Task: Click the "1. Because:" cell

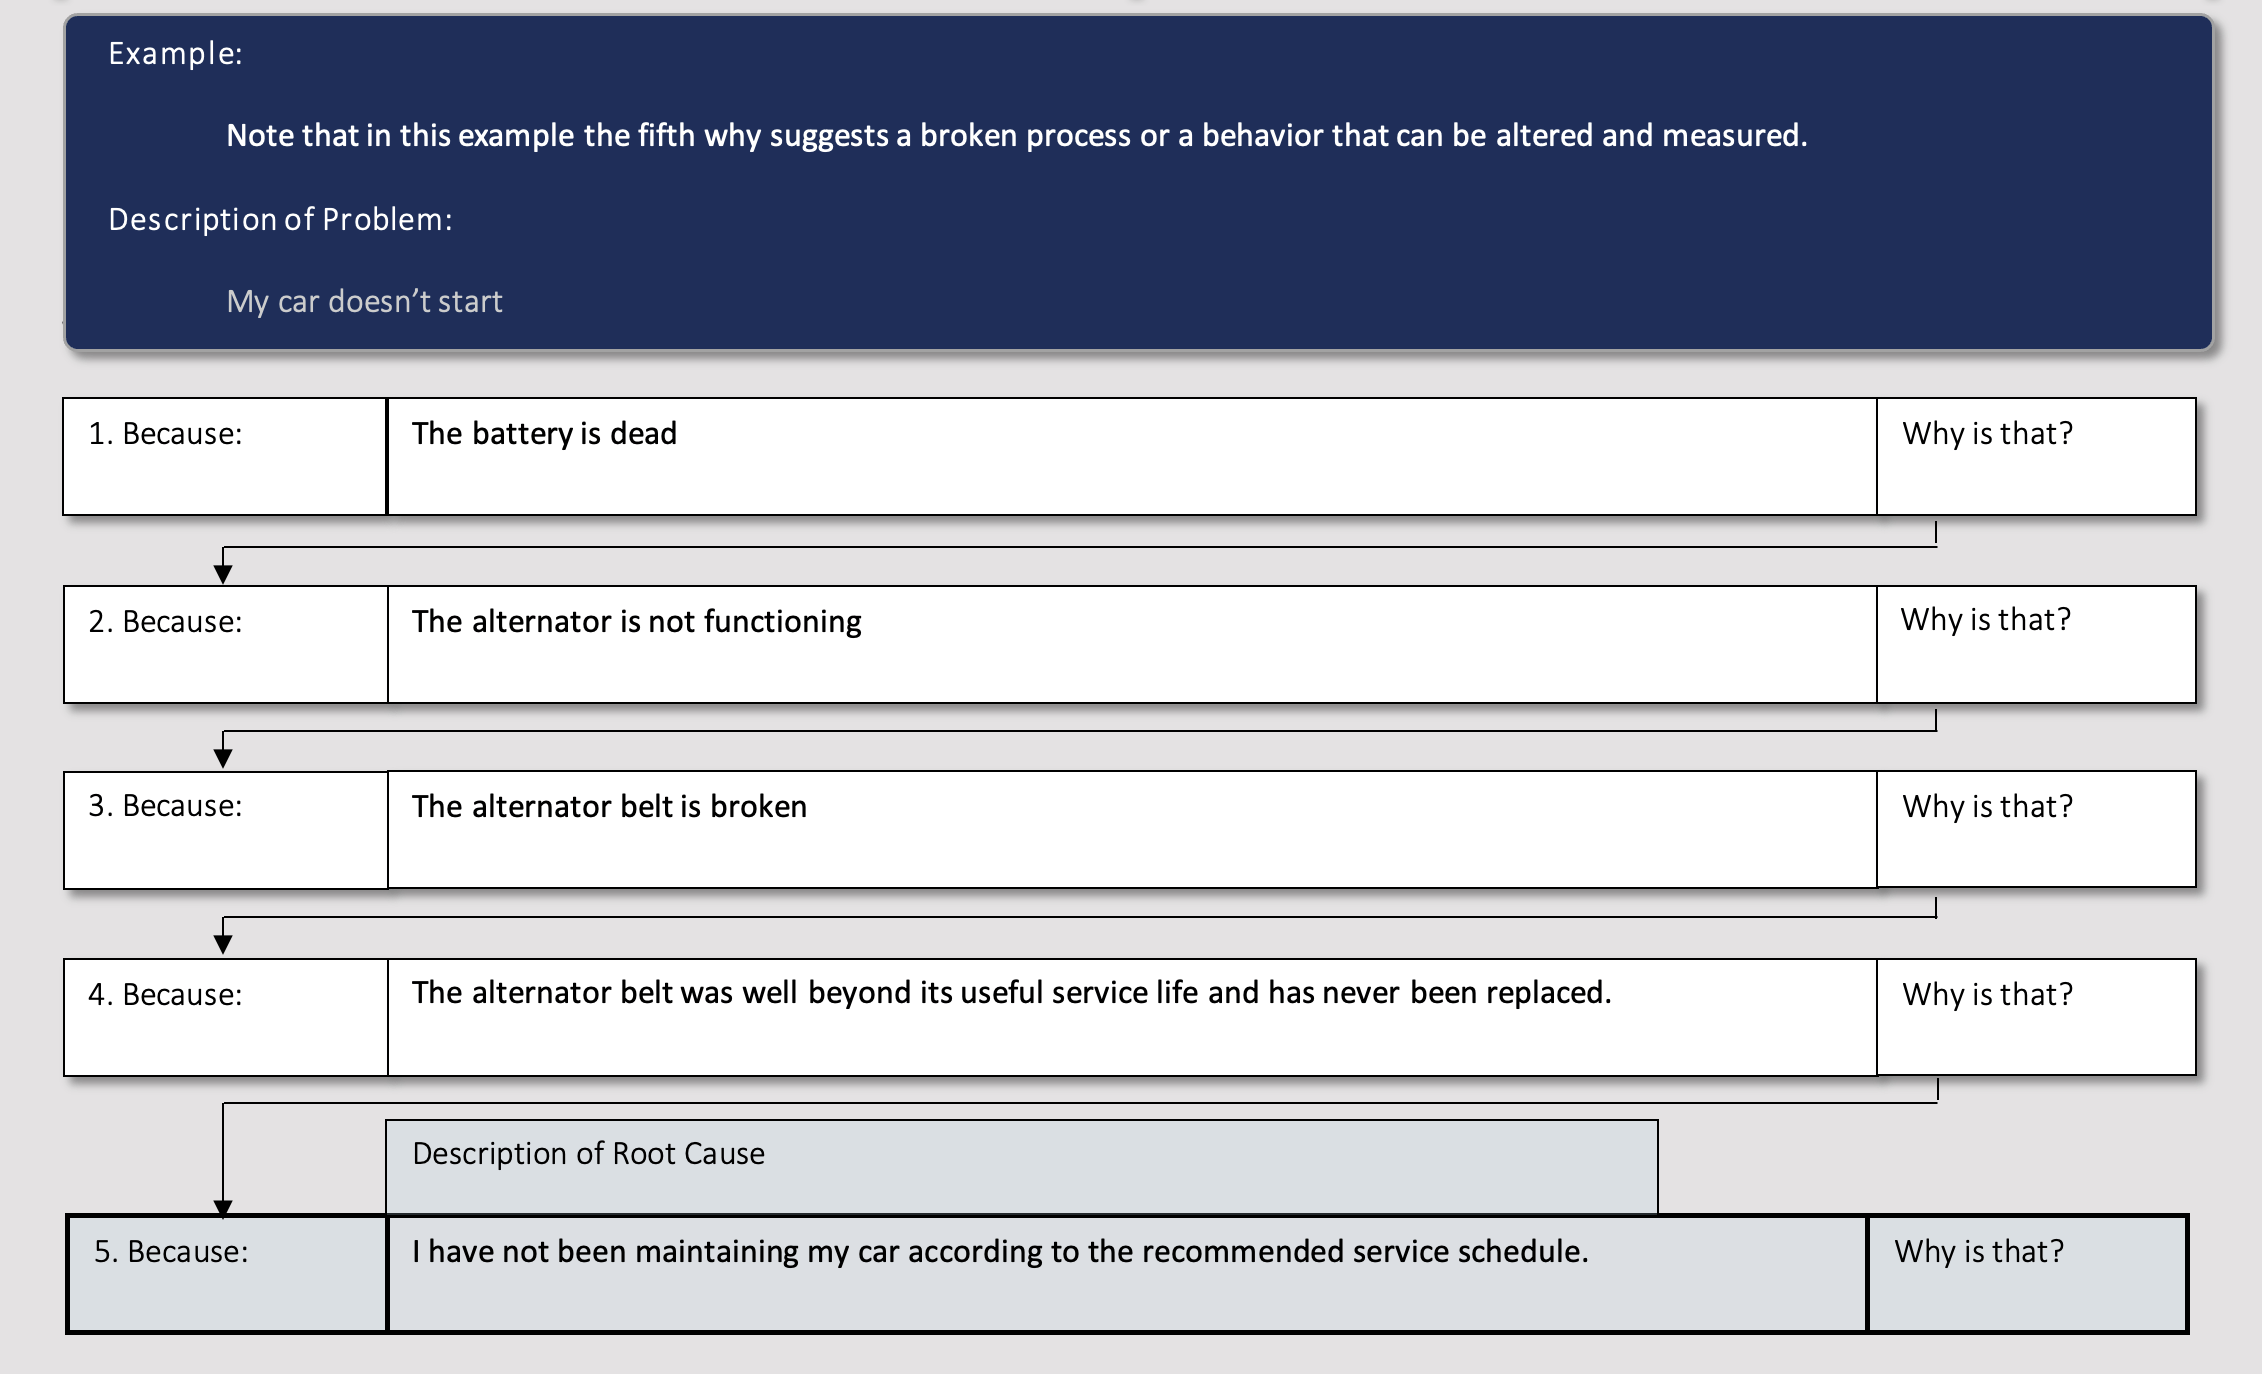Action: pyautogui.click(x=225, y=457)
